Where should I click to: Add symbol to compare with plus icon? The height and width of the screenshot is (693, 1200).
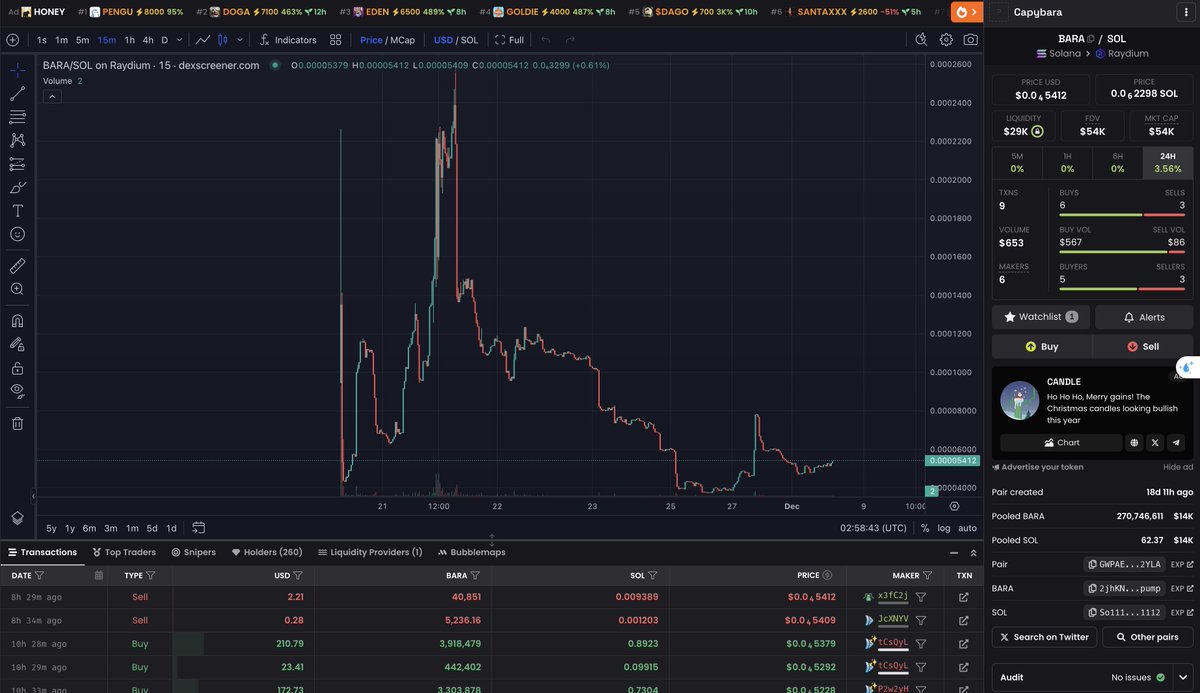pyautogui.click(x=13, y=40)
